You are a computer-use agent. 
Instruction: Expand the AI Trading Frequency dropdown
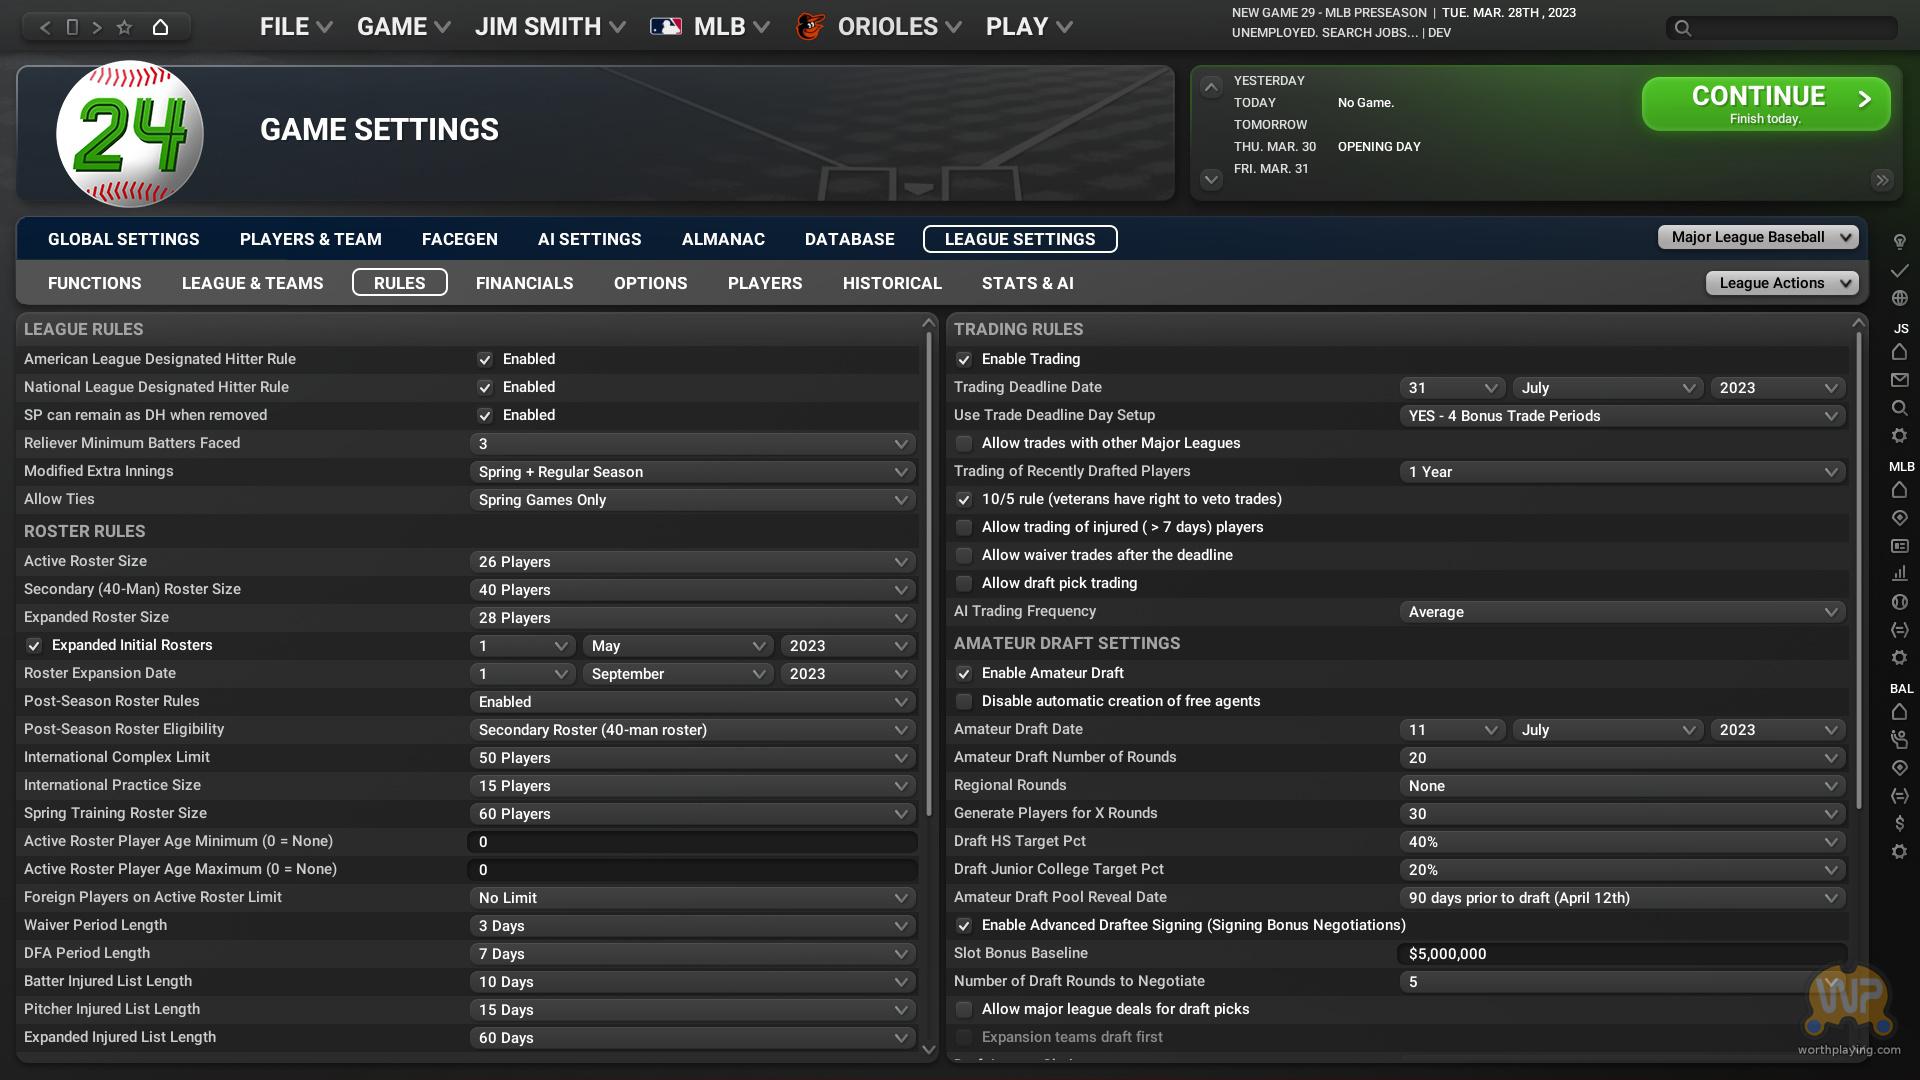click(x=1622, y=612)
